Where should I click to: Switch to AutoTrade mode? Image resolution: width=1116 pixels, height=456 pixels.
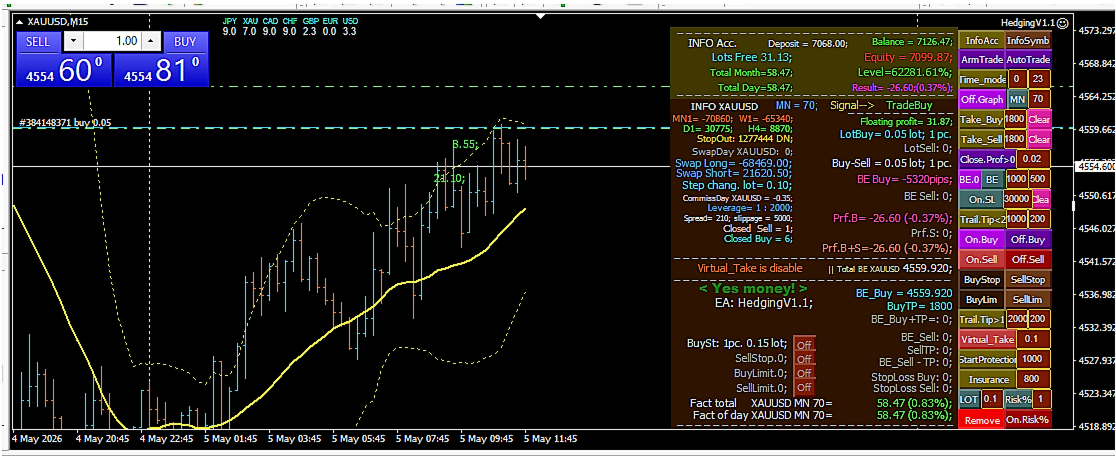[x=1028, y=60]
